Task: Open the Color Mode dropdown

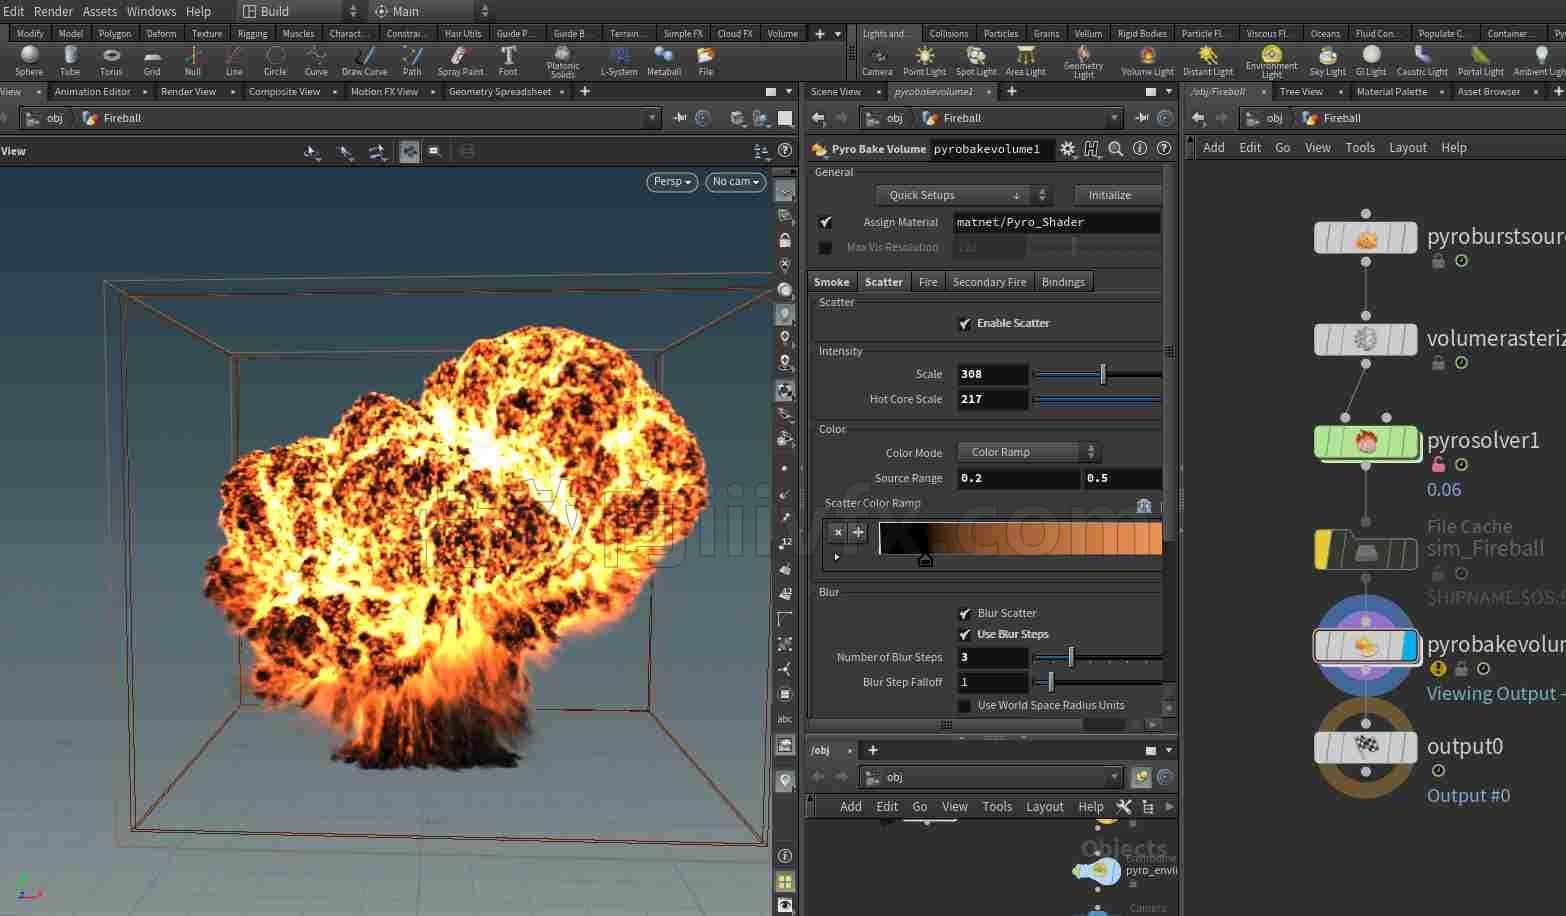Action: (x=1028, y=452)
